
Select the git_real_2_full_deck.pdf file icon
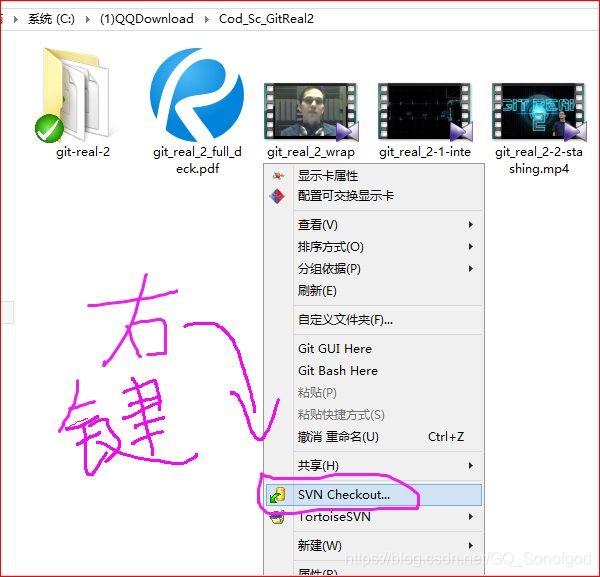[x=197, y=95]
